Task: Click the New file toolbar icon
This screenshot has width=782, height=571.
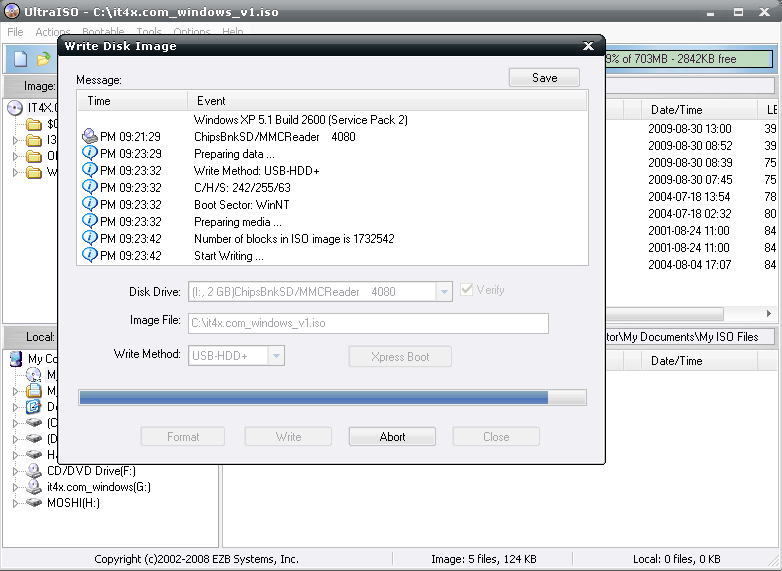Action: tap(20, 59)
